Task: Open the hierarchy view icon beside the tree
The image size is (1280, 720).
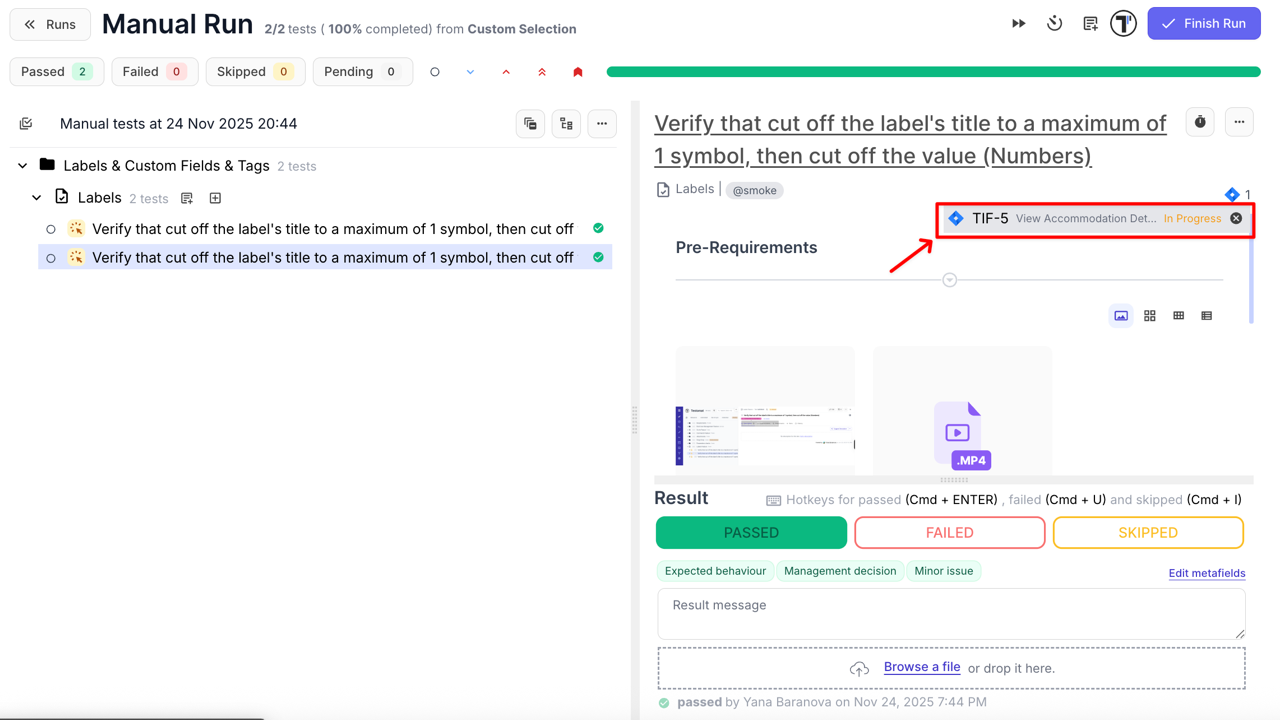Action: pyautogui.click(x=566, y=123)
